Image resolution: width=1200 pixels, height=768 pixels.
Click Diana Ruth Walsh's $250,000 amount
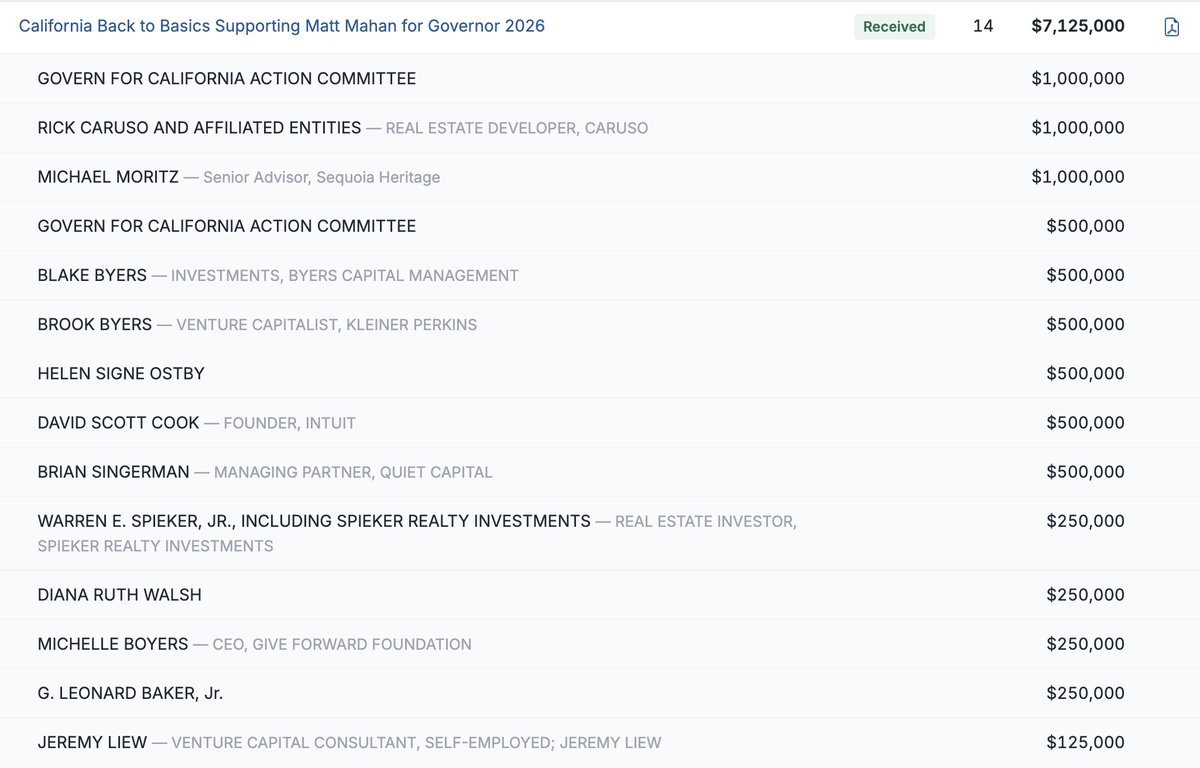click(1085, 594)
